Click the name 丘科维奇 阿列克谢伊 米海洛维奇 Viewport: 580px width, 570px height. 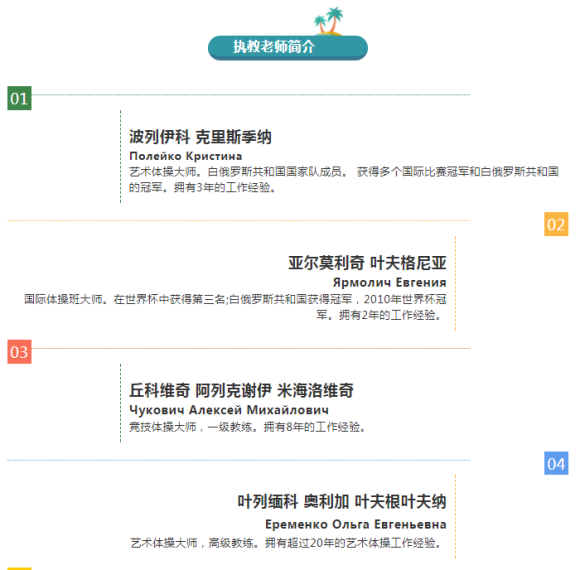click(x=241, y=391)
